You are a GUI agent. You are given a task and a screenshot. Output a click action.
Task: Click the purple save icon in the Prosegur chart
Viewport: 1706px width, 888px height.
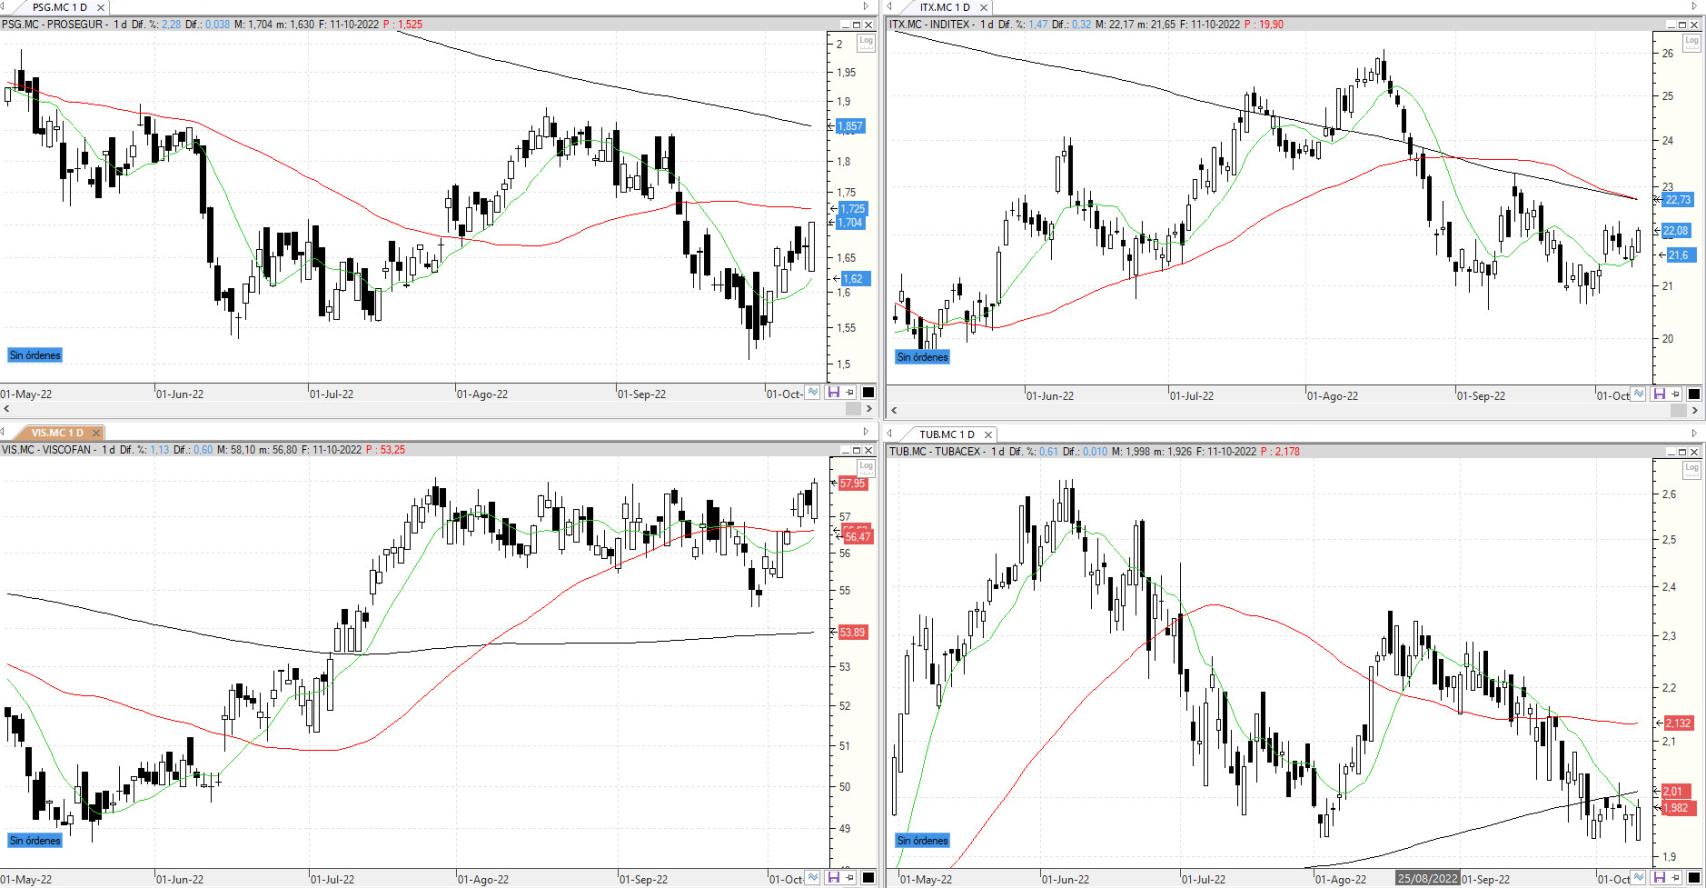coord(833,393)
